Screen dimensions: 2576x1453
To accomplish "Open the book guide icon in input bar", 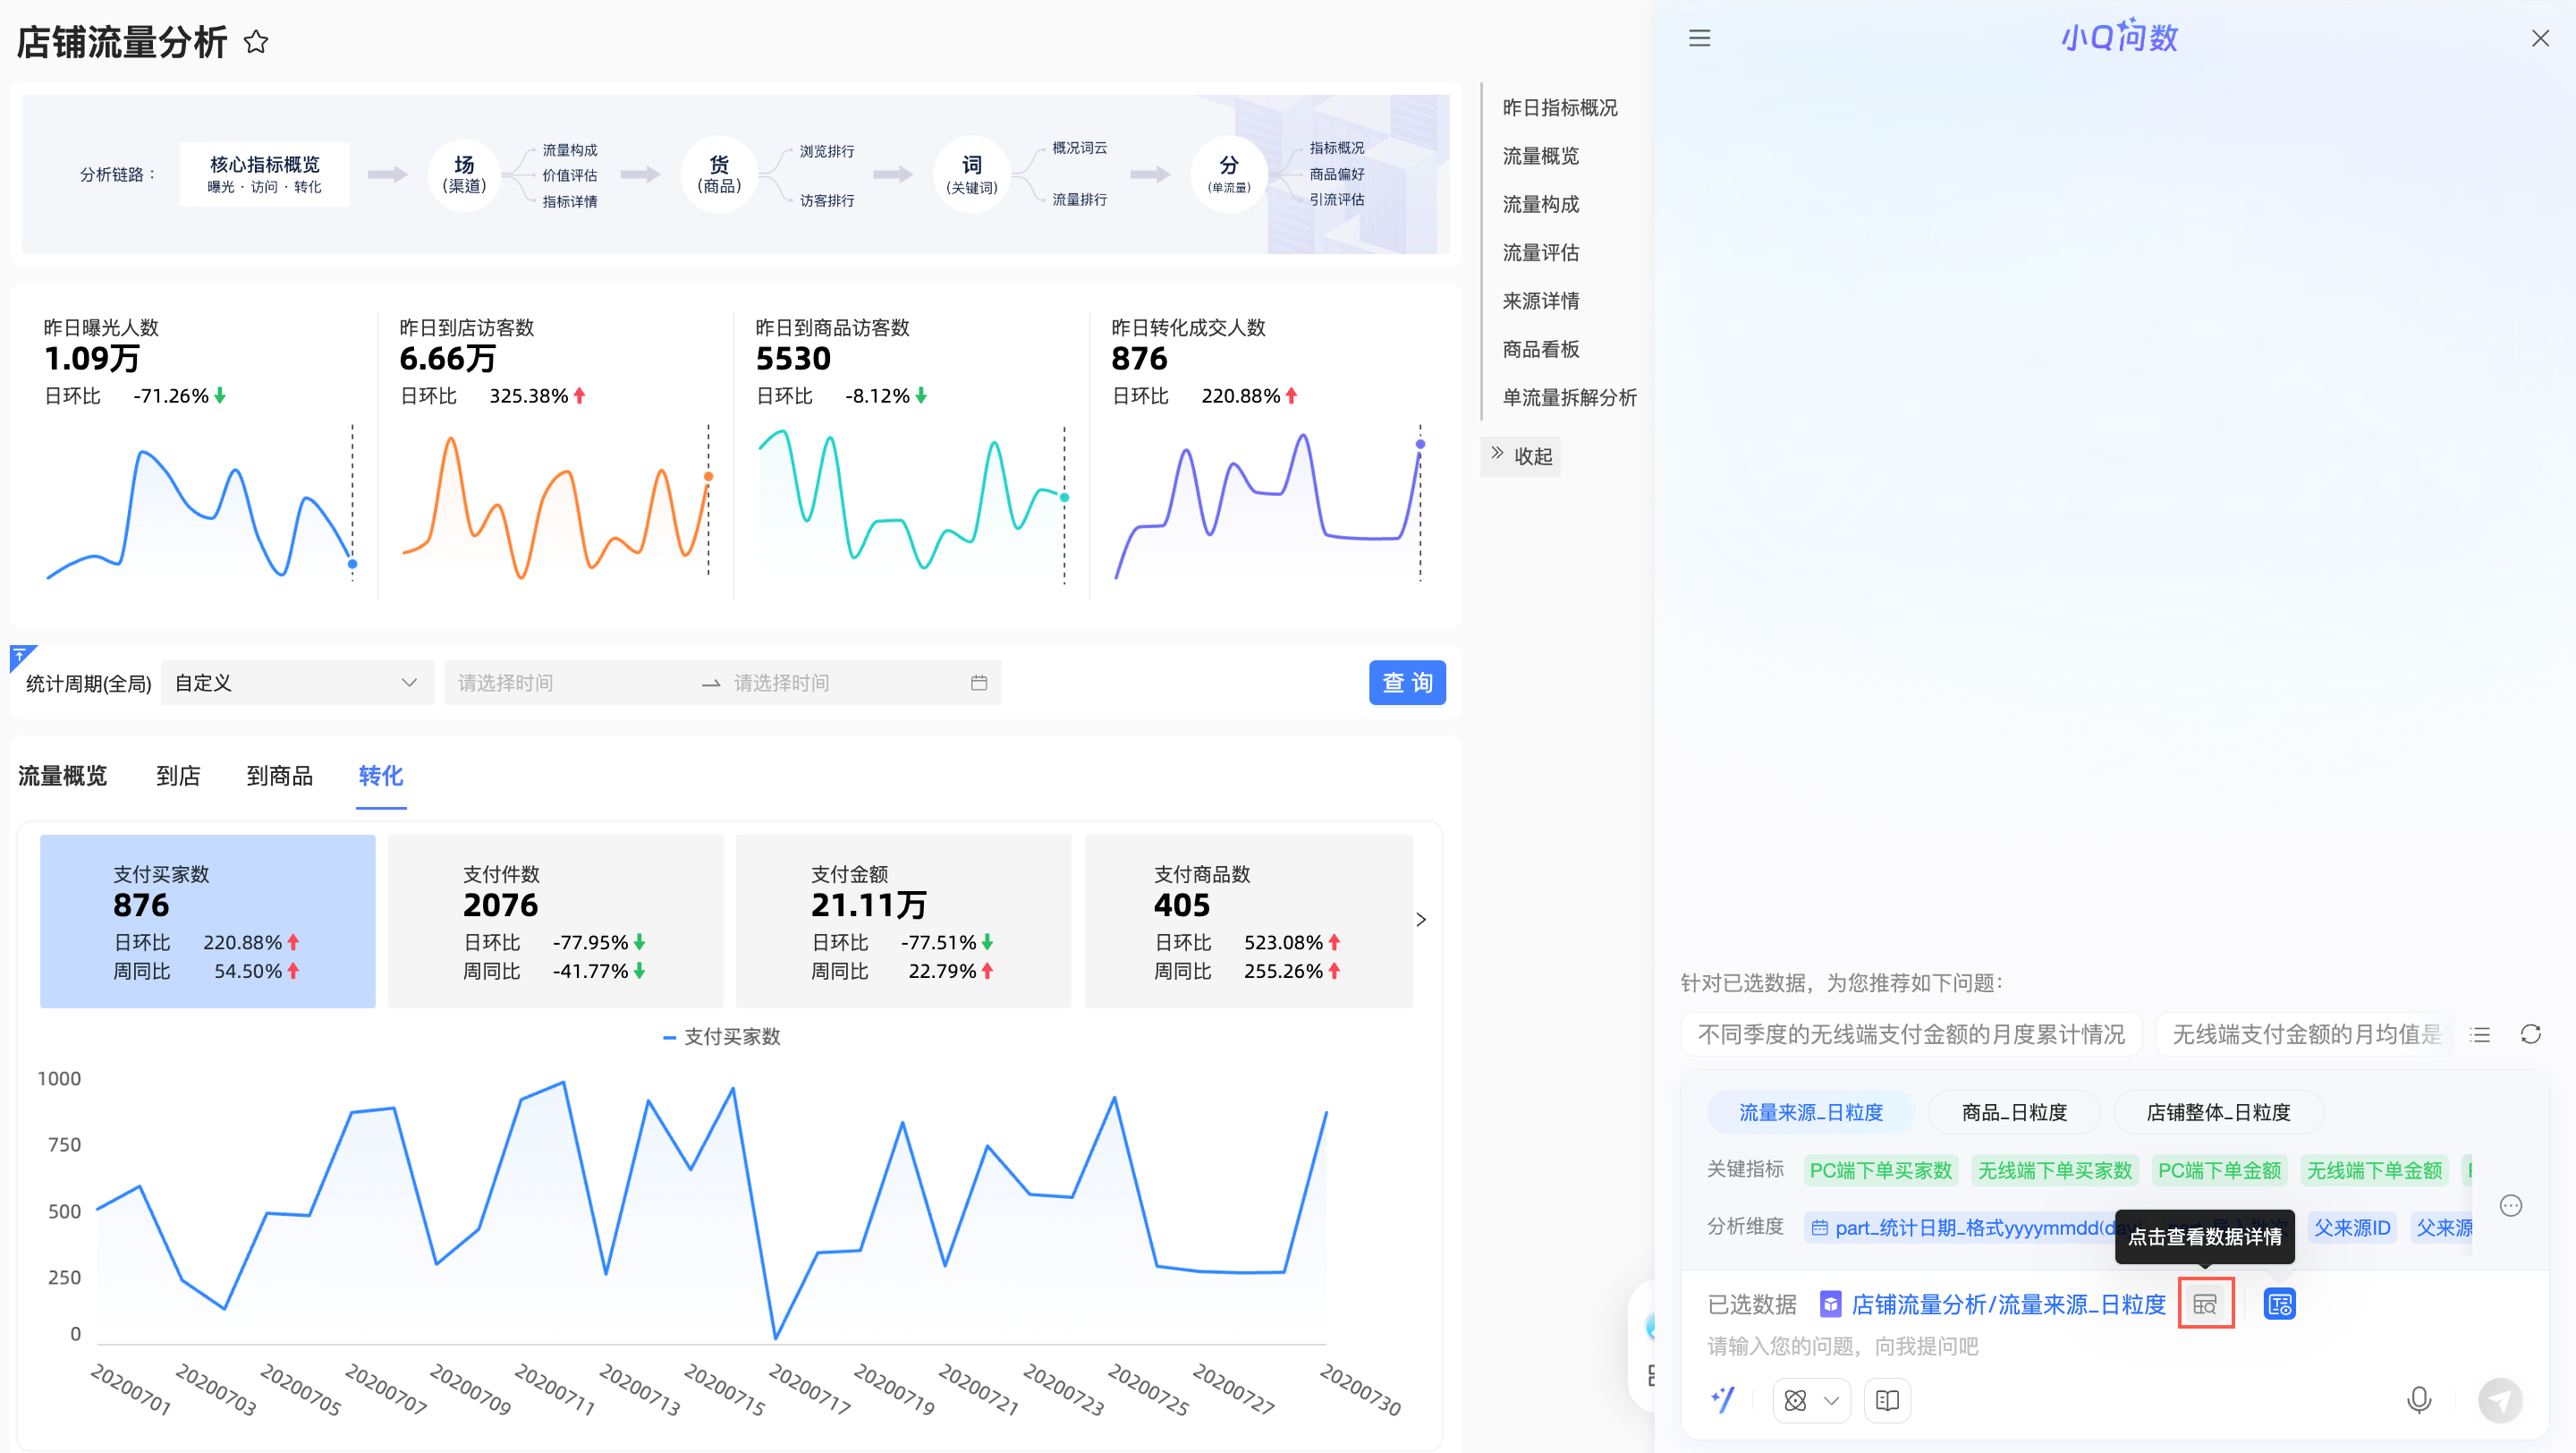I will coord(1887,1400).
